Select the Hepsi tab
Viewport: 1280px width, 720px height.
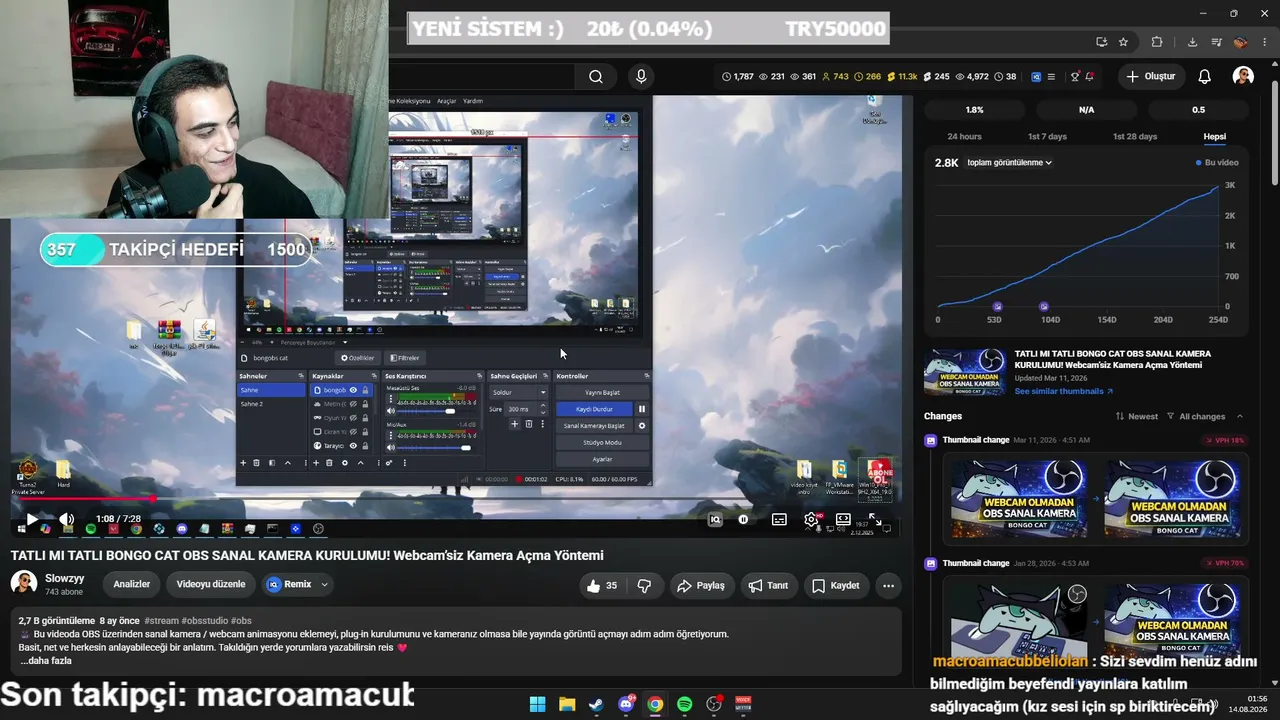coord(1214,137)
